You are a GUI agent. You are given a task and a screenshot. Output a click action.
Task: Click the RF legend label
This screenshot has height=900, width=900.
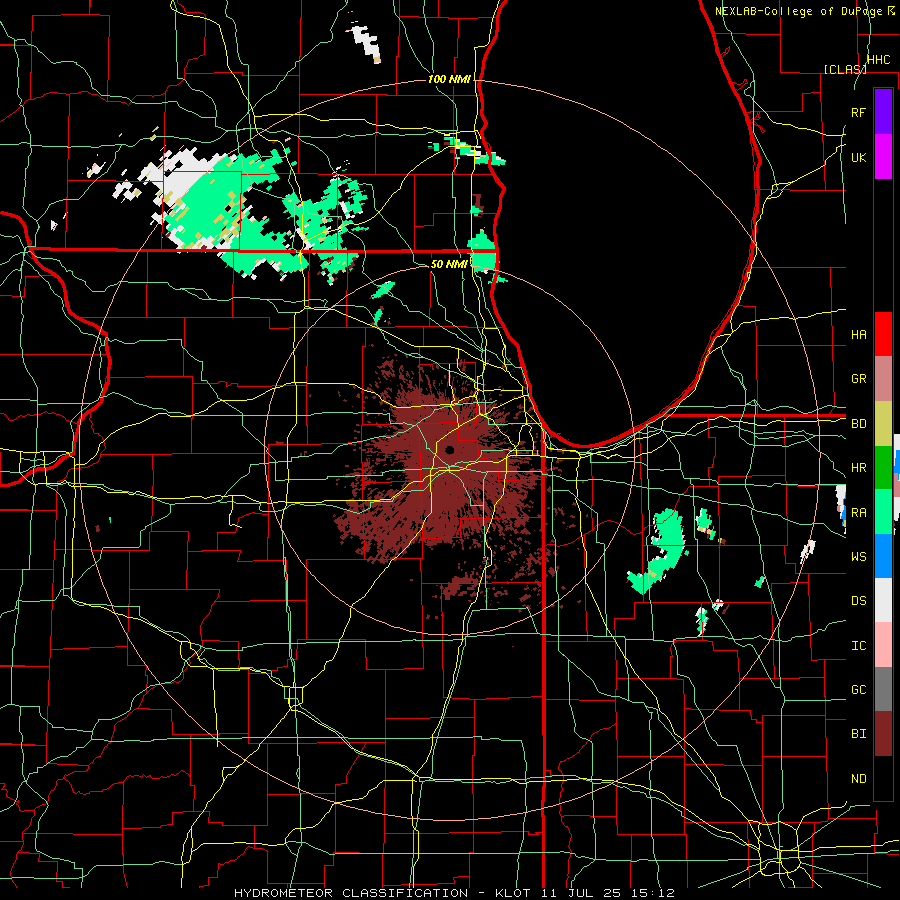click(858, 112)
